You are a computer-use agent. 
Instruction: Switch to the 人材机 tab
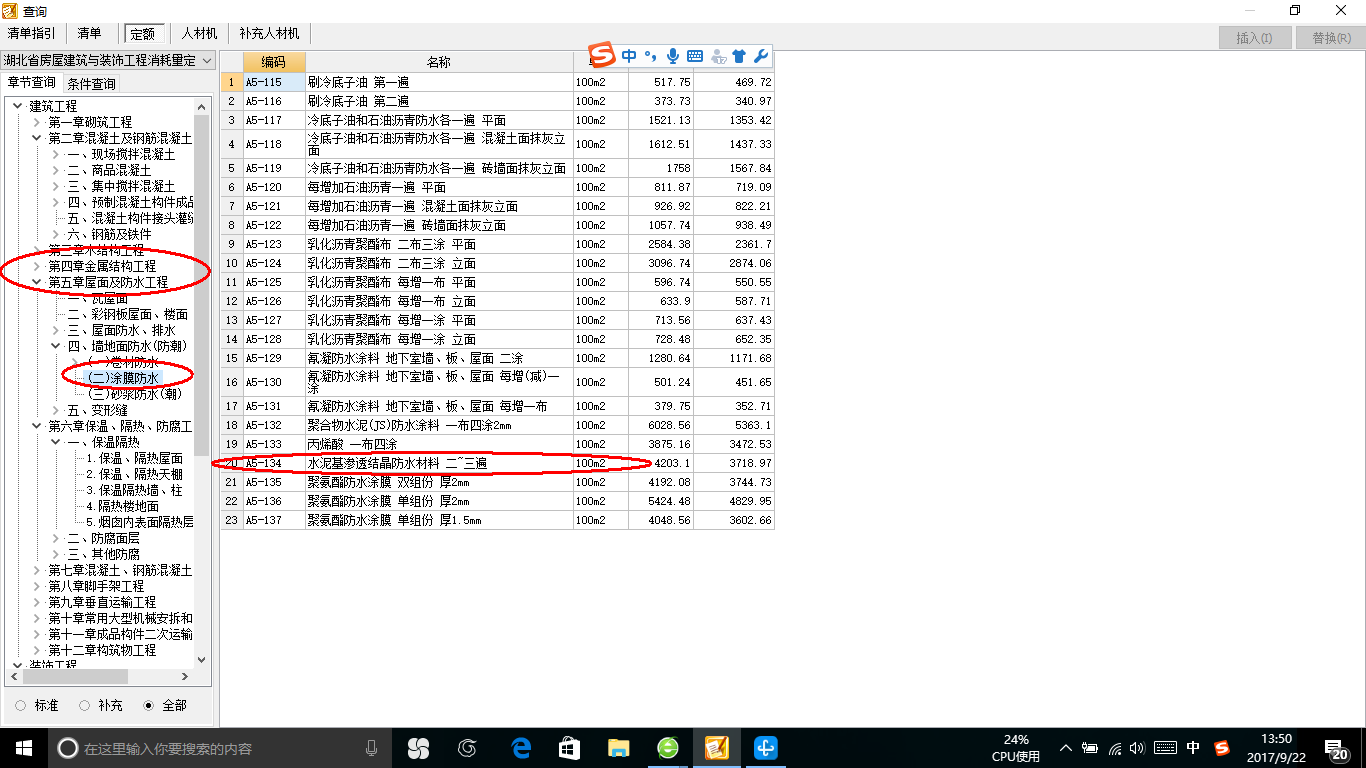(x=199, y=33)
